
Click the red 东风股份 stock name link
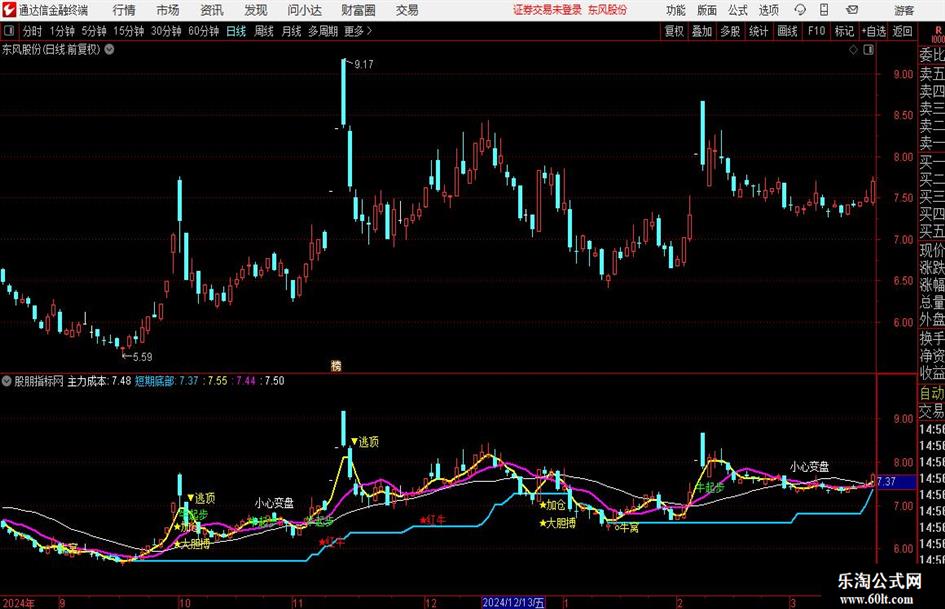click(607, 10)
